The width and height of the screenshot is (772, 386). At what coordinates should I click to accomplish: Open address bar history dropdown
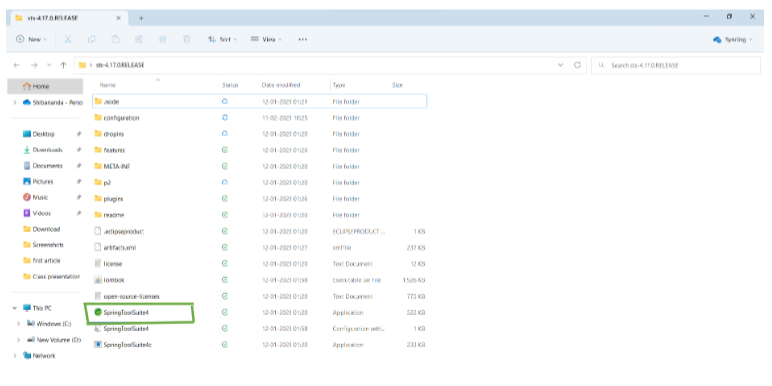click(x=560, y=65)
